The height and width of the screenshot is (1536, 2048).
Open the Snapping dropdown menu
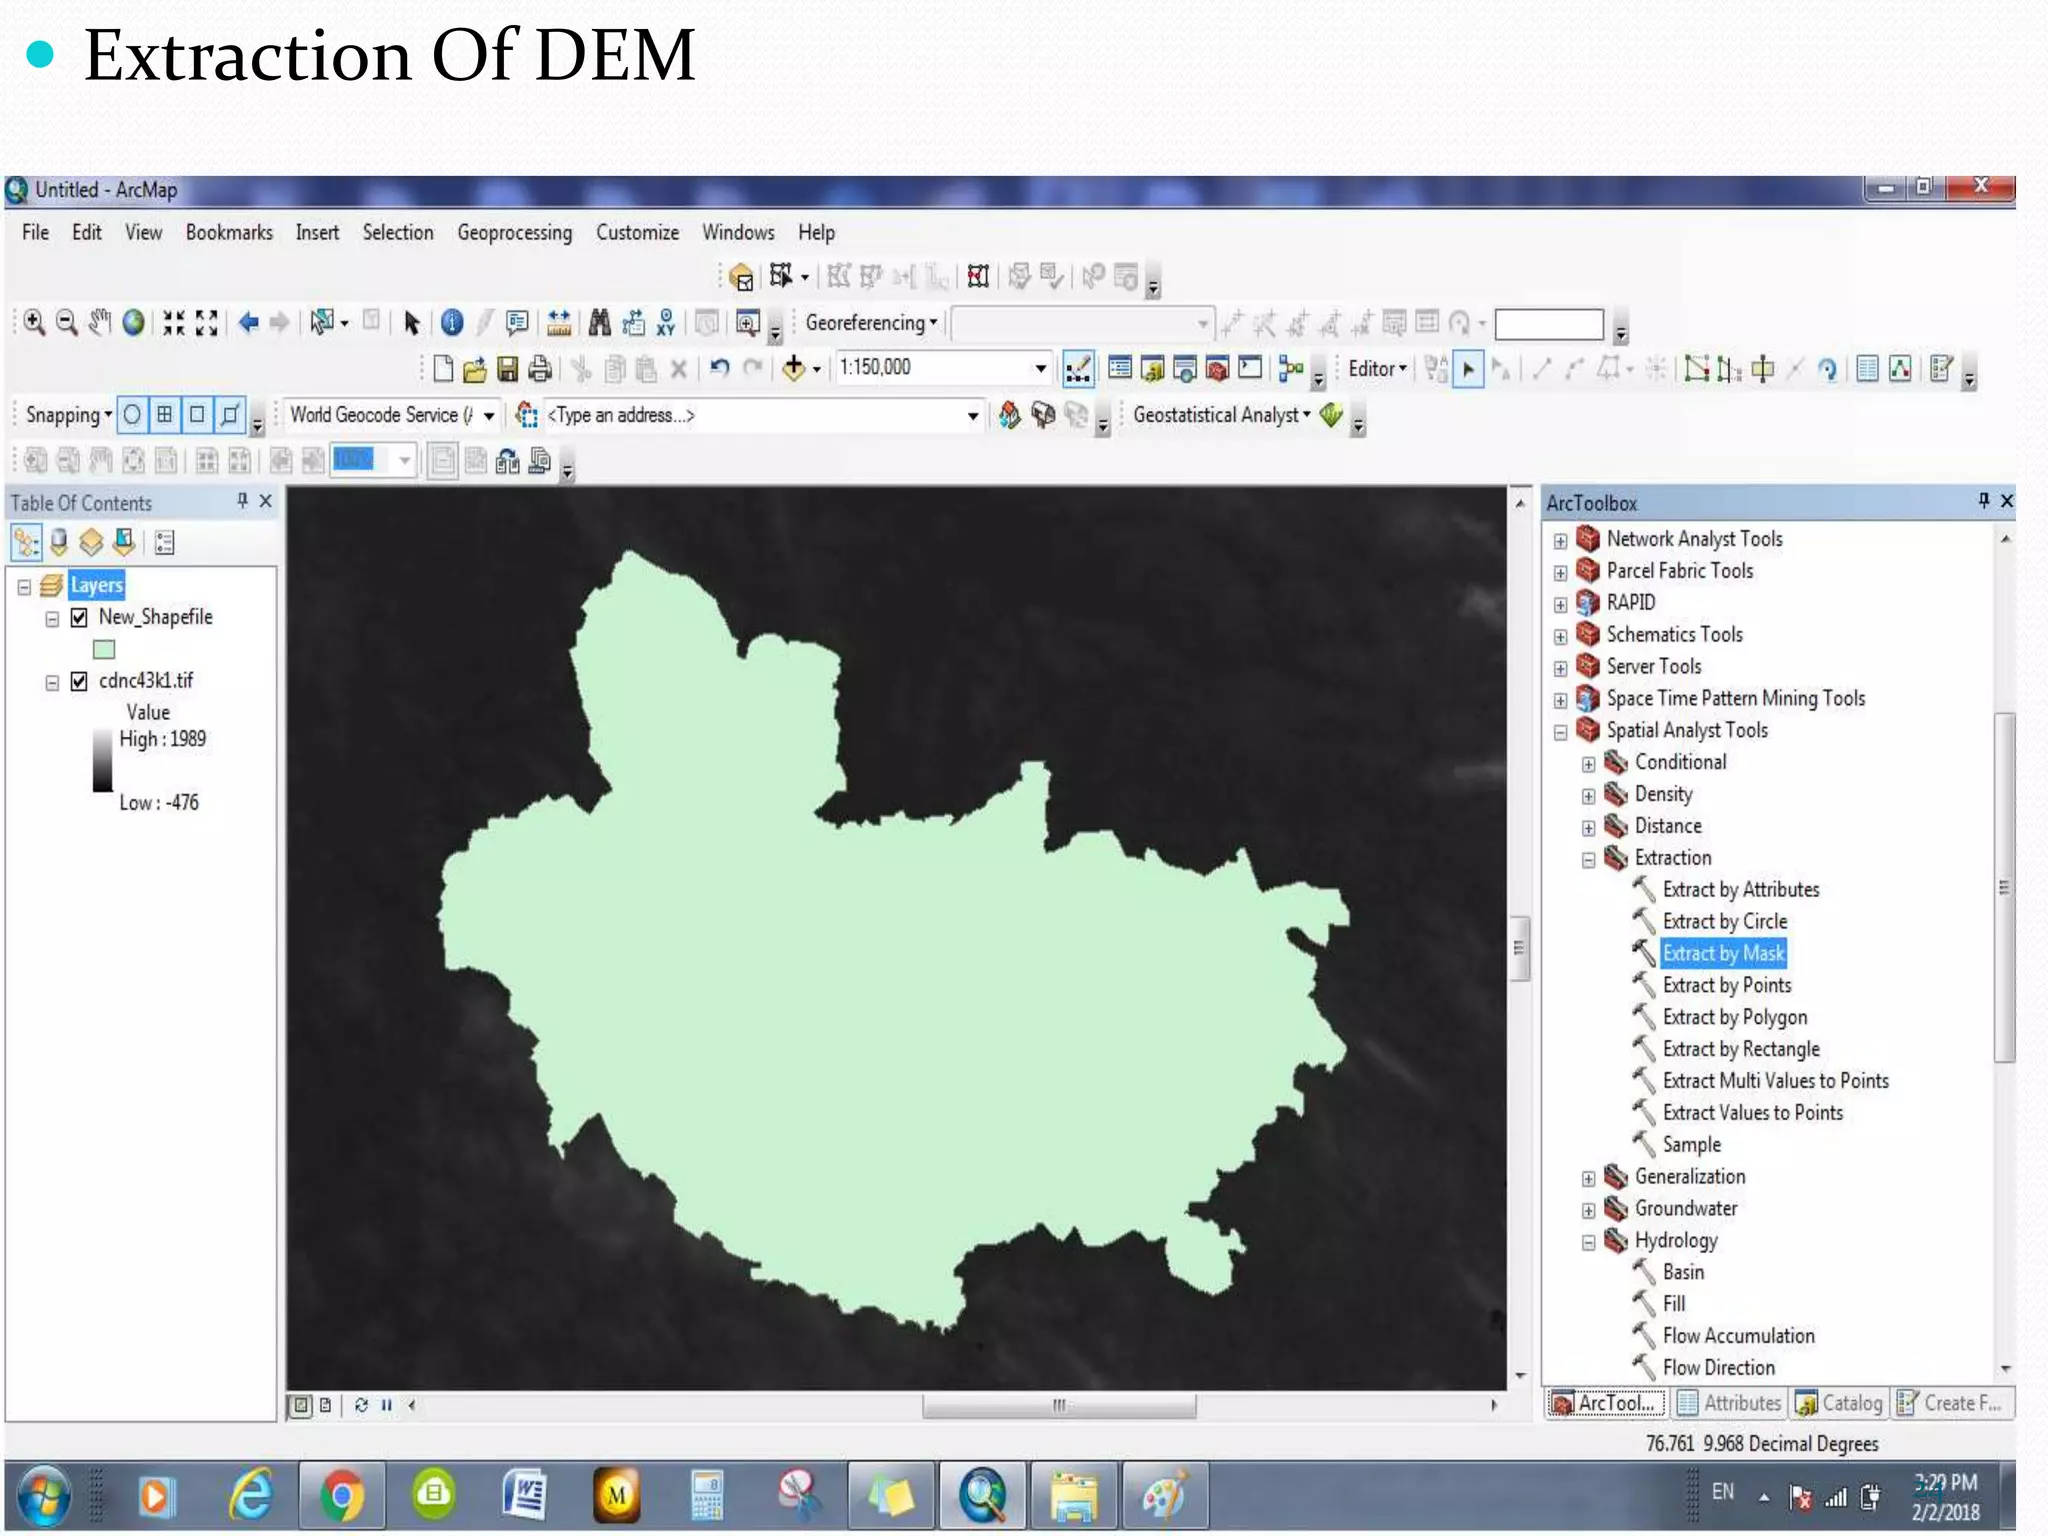[x=68, y=415]
